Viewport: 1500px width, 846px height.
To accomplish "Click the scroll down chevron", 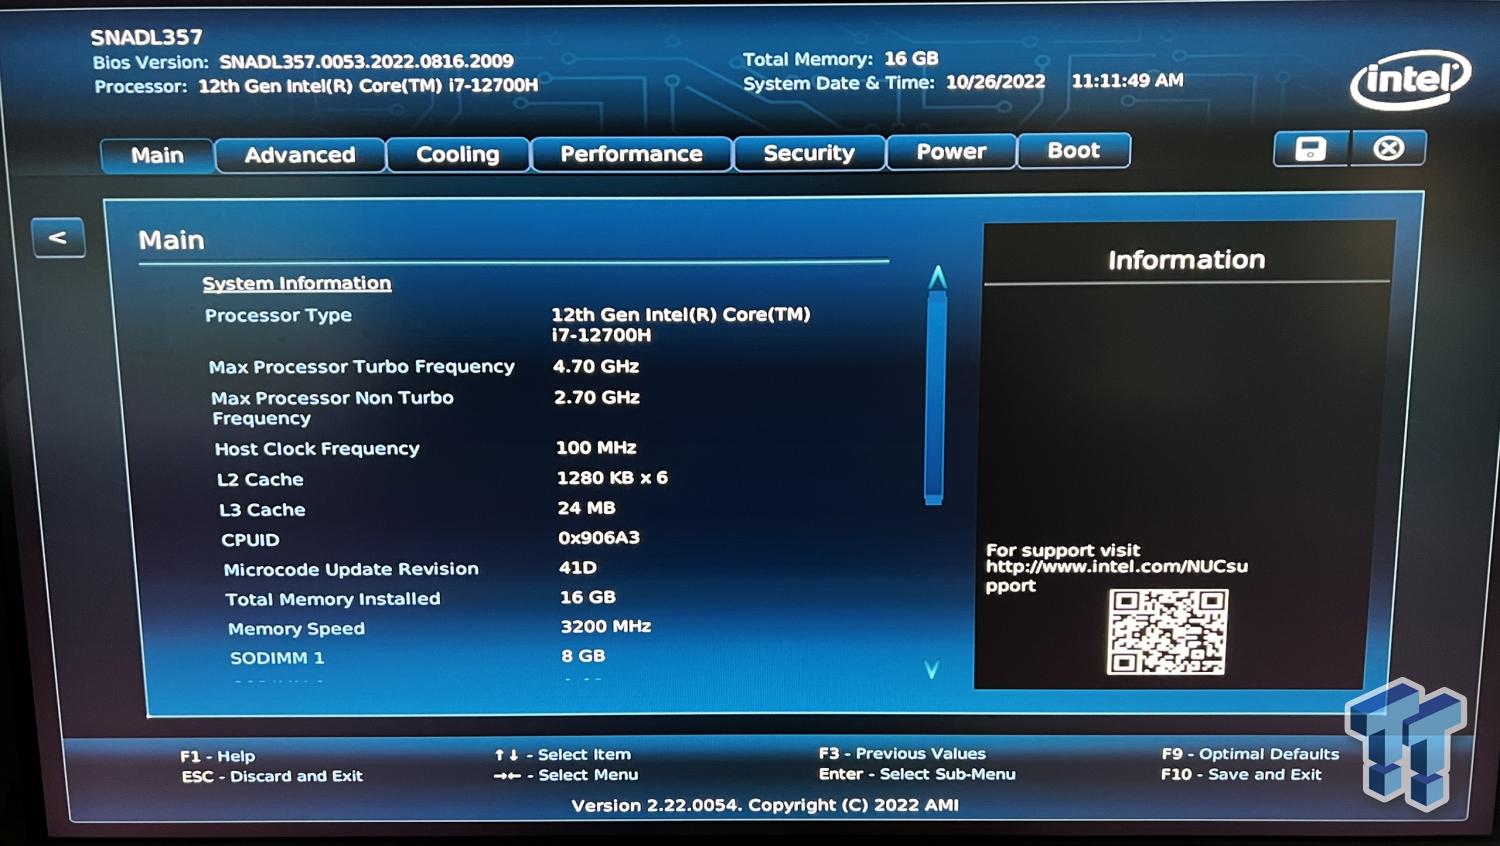I will point(932,669).
